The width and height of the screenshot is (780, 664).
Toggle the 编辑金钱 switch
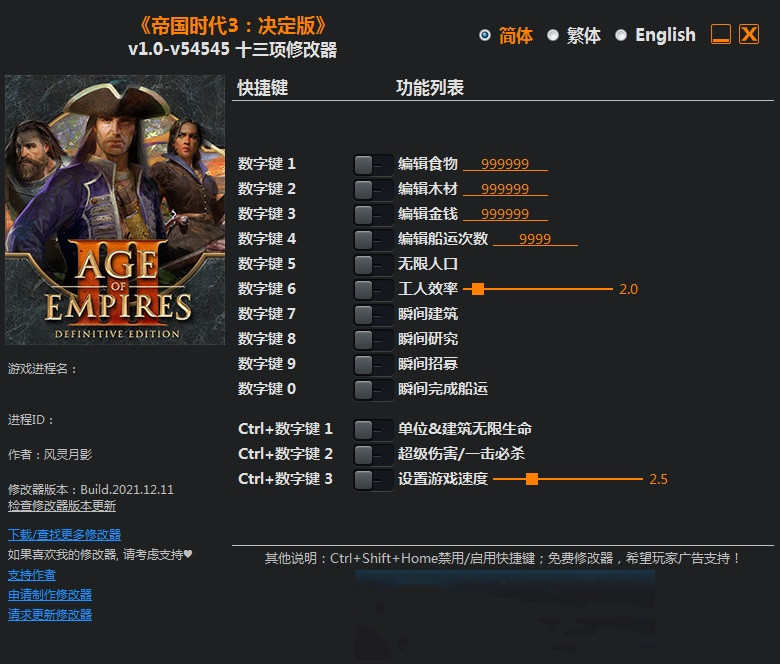pyautogui.click(x=373, y=214)
